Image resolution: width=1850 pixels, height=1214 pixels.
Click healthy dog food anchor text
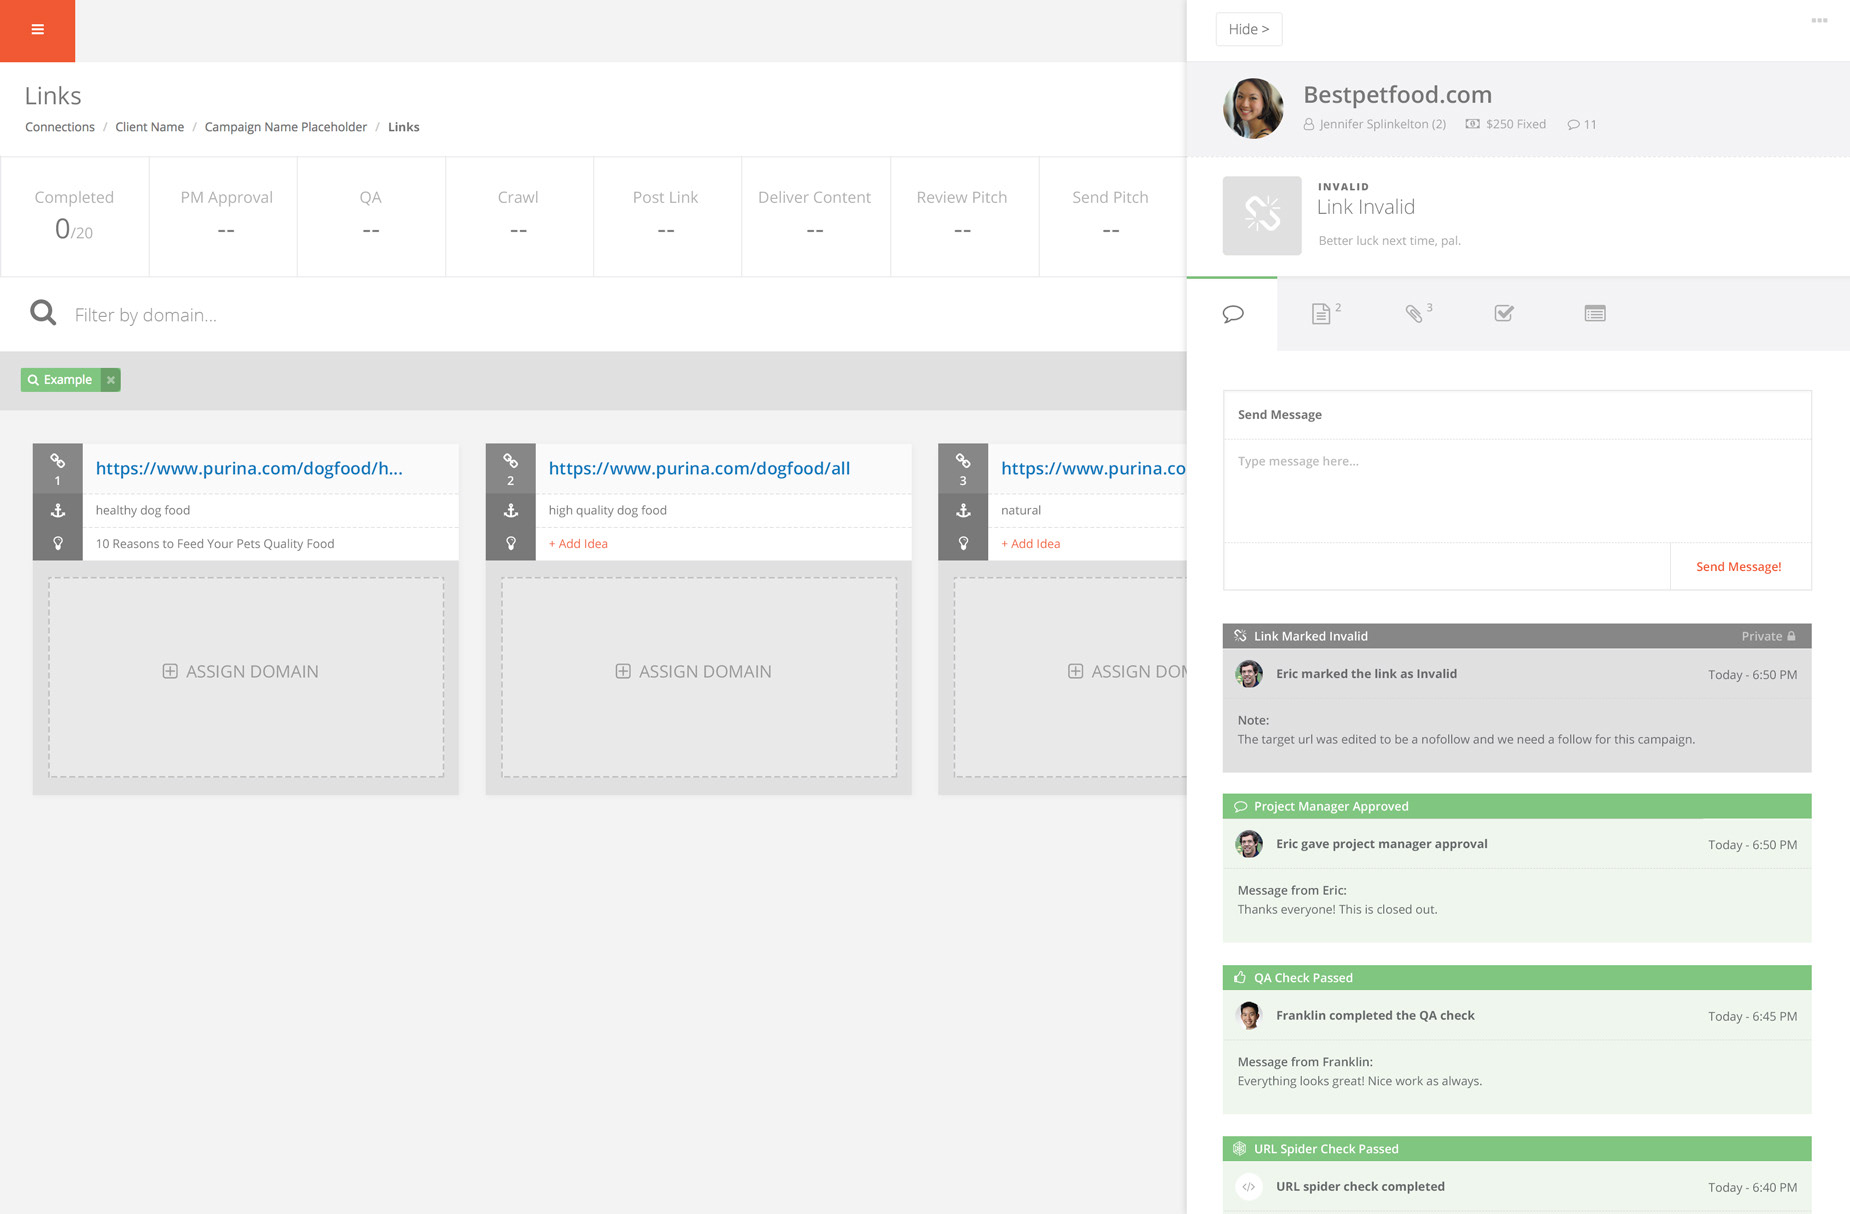(143, 510)
